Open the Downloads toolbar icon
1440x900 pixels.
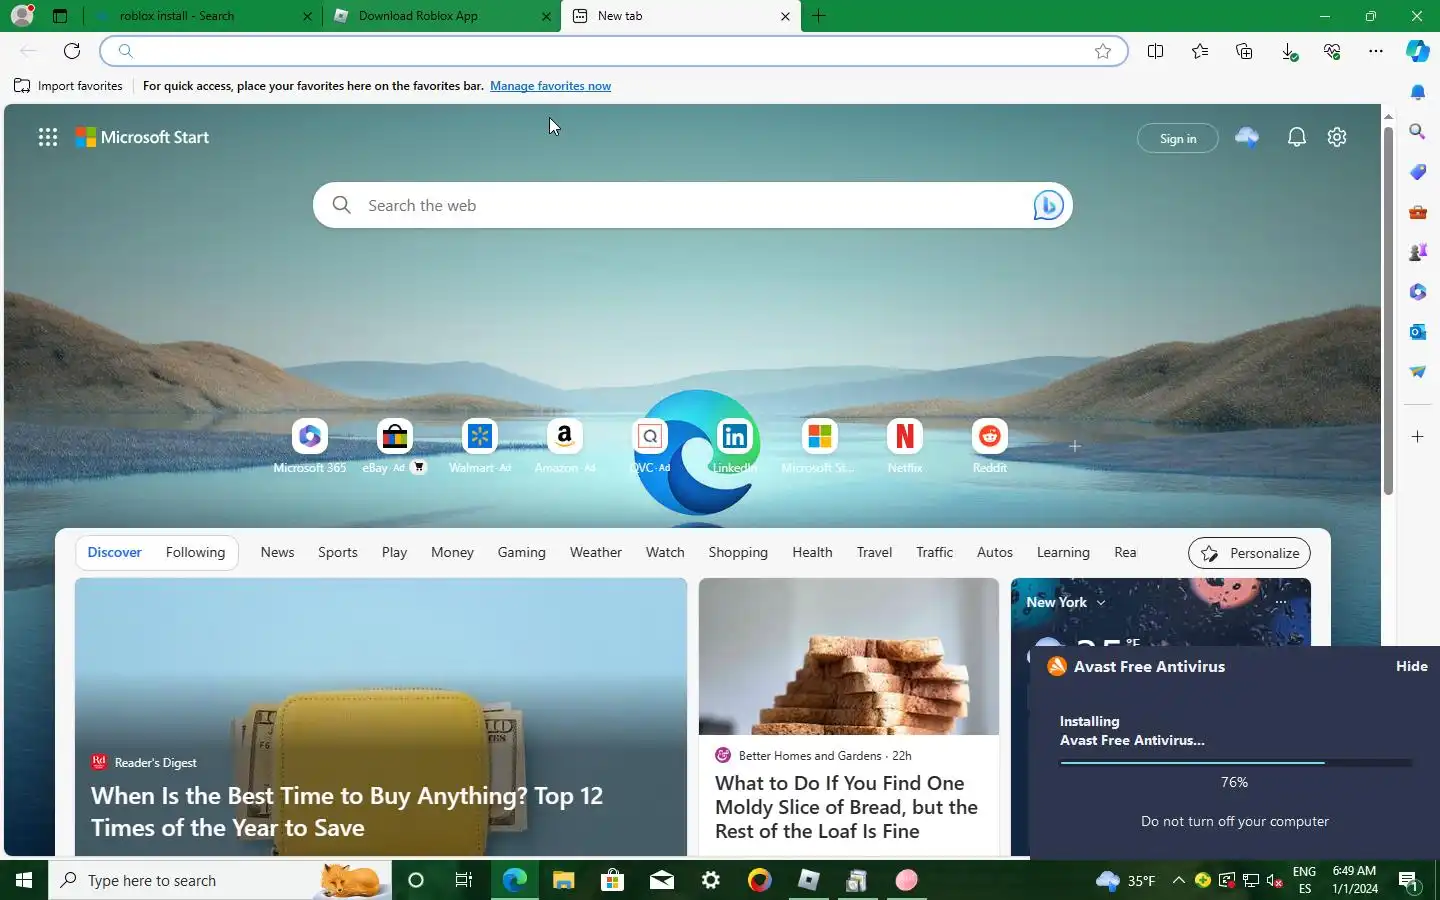click(1289, 51)
